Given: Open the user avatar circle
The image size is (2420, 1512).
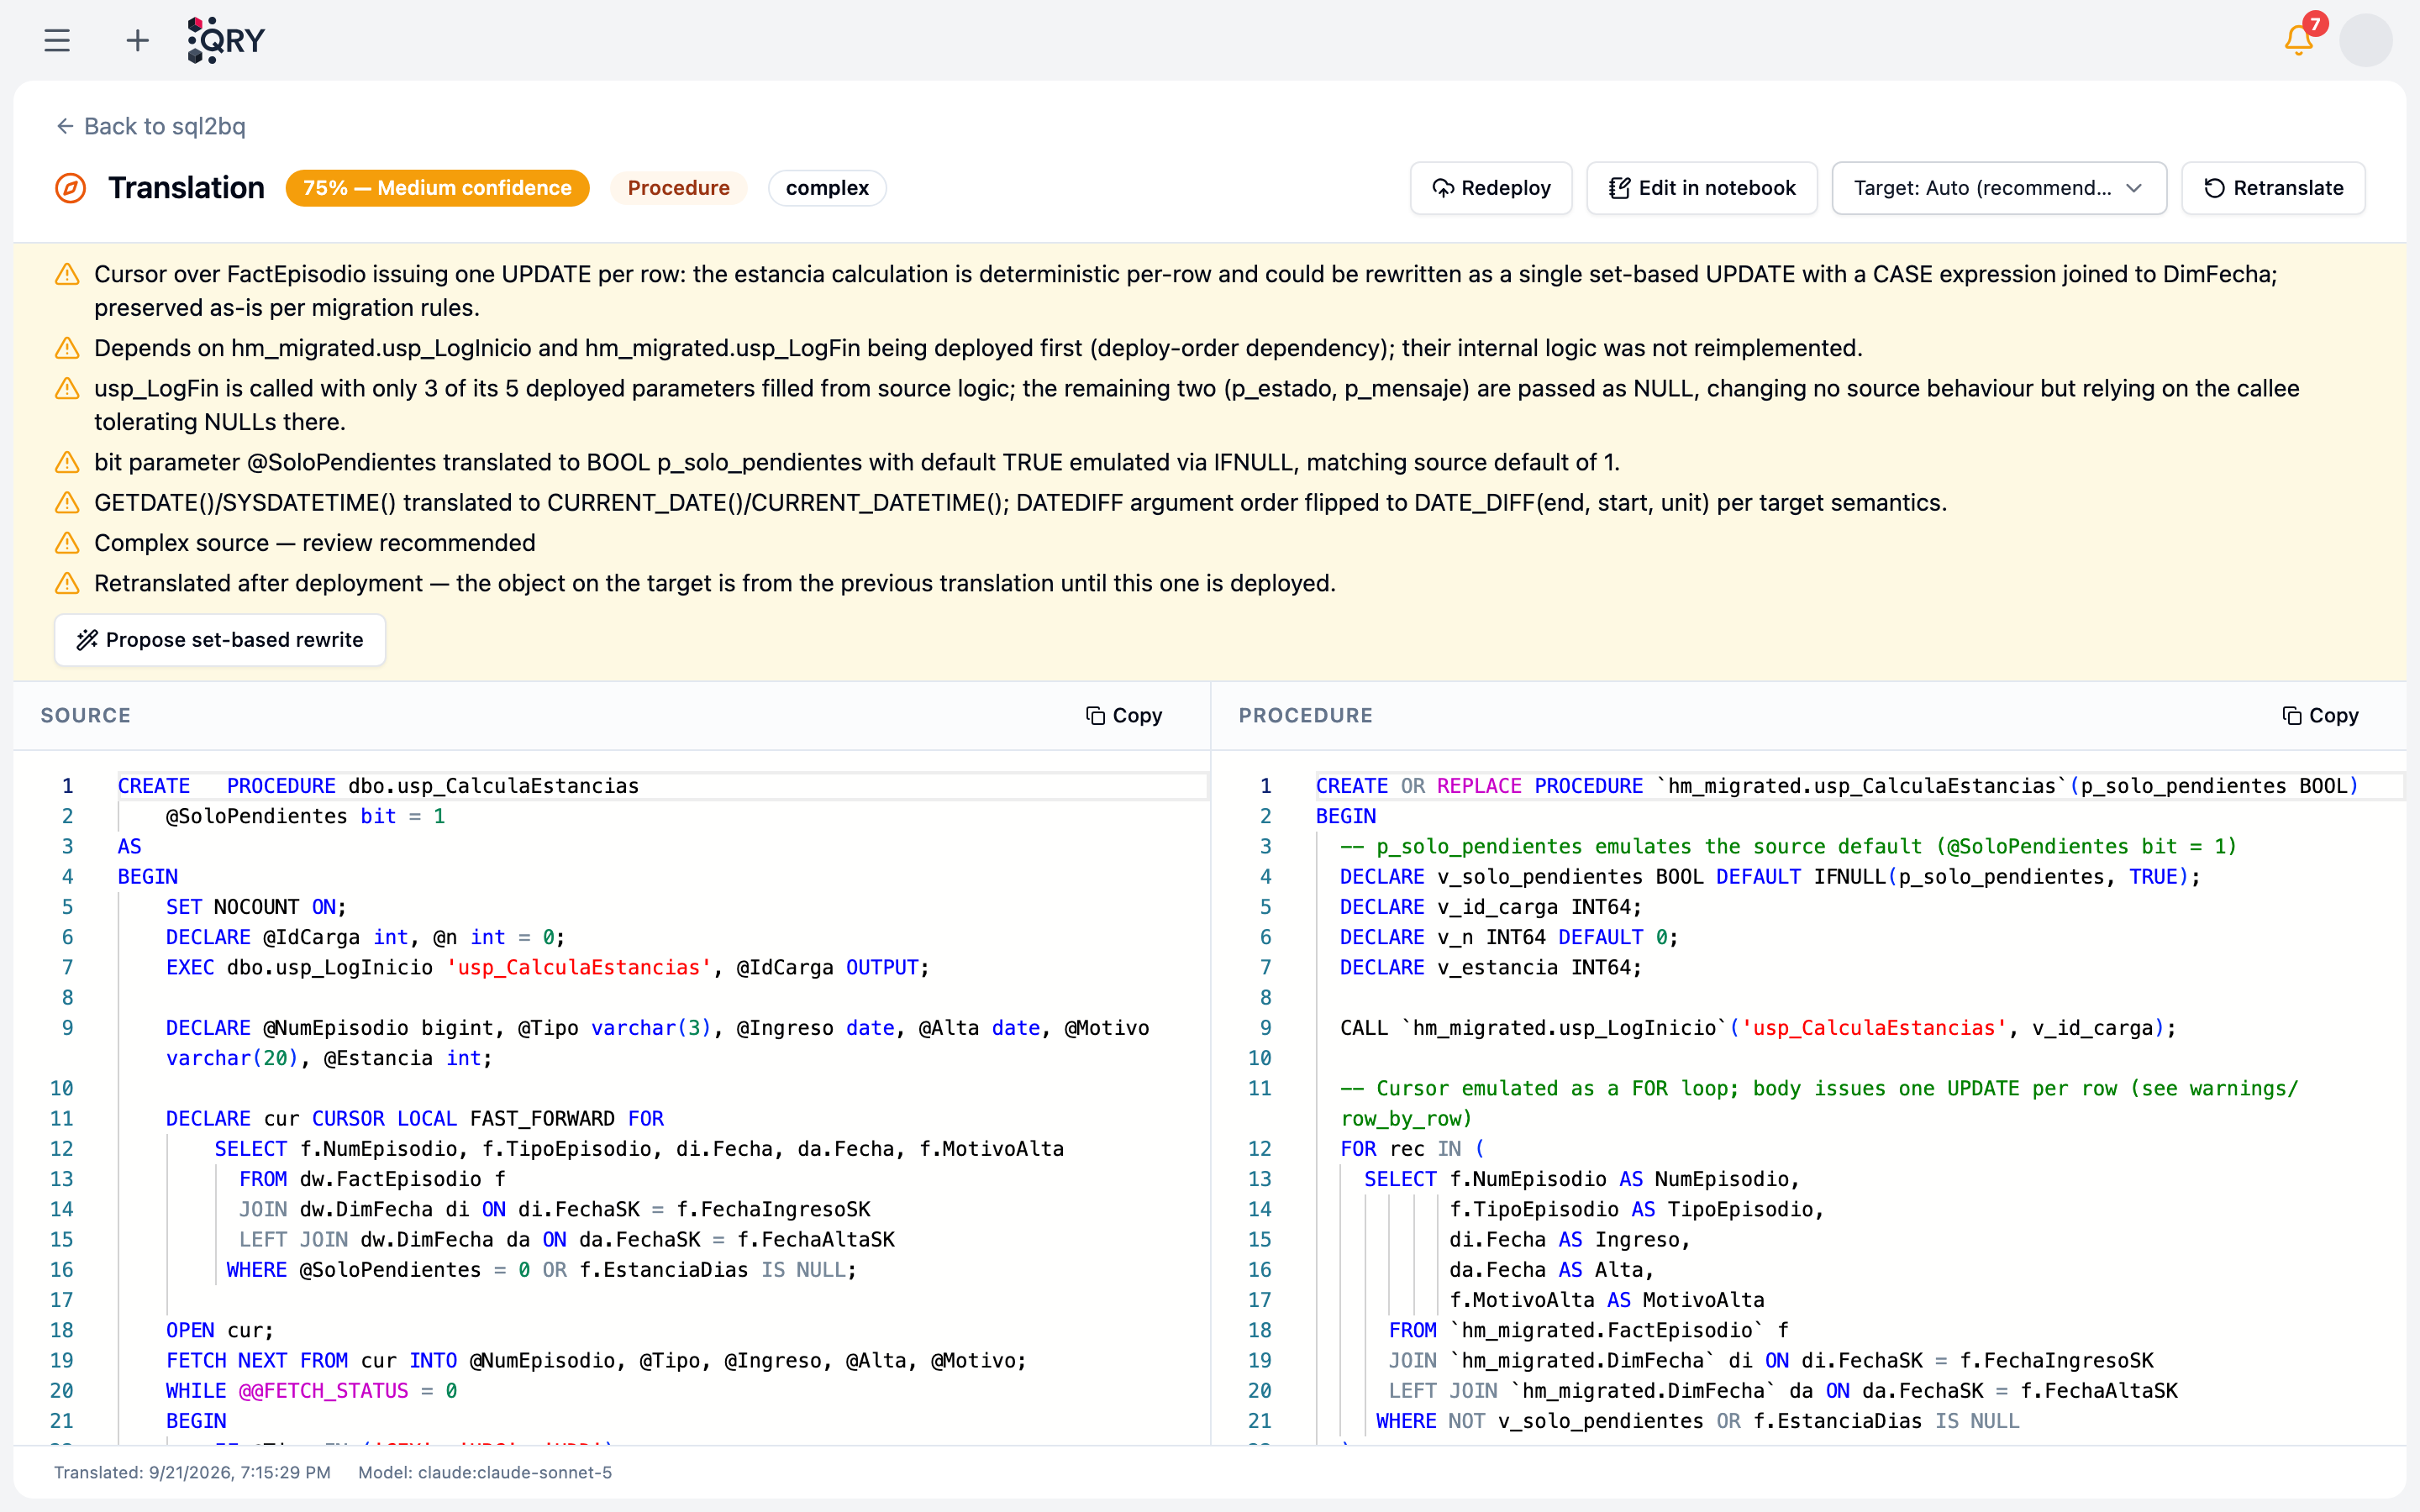Looking at the screenshot, I should 2365,40.
